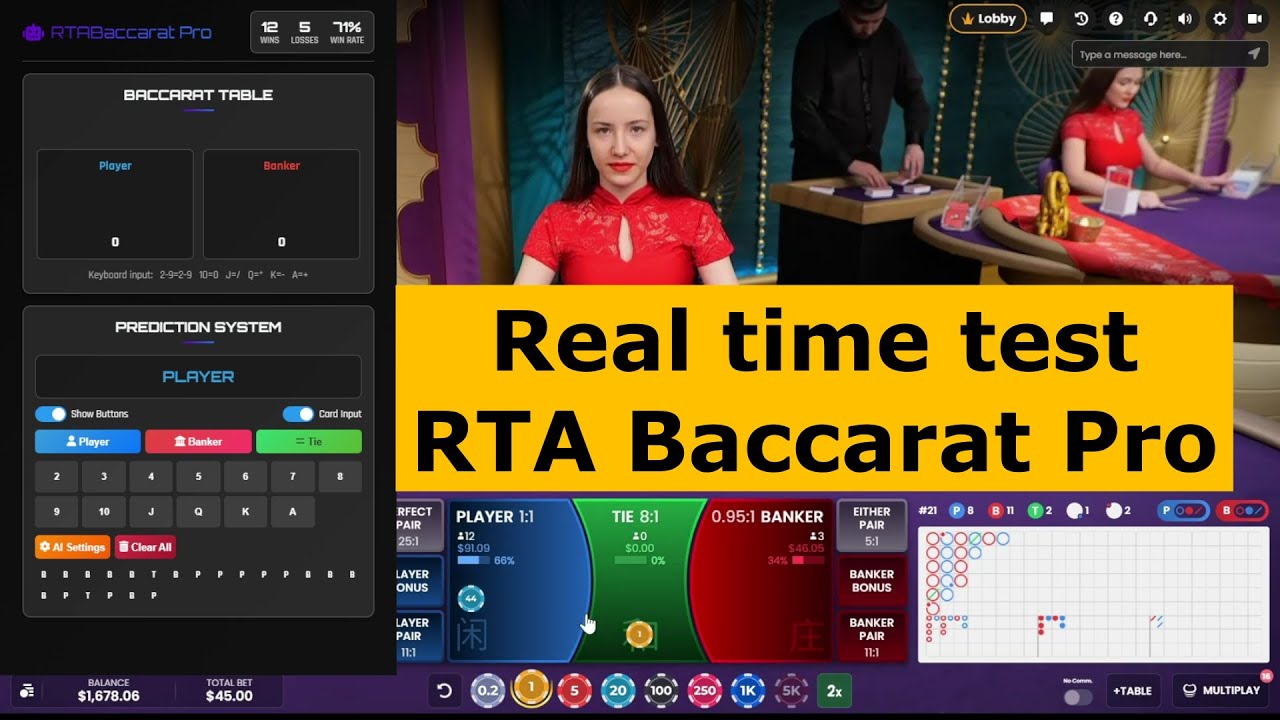Select the 100 chip
Viewport: 1280px width, 720px height.
coord(661,690)
